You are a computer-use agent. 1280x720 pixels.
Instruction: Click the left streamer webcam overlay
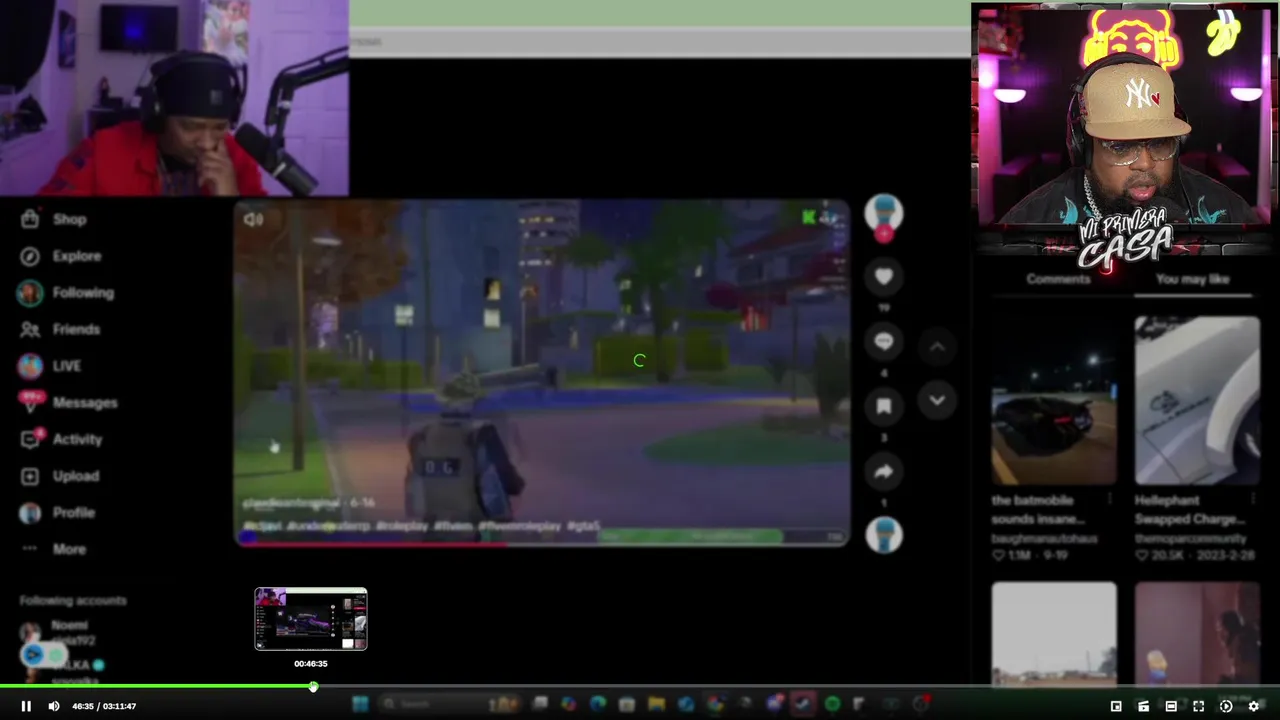pyautogui.click(x=174, y=98)
